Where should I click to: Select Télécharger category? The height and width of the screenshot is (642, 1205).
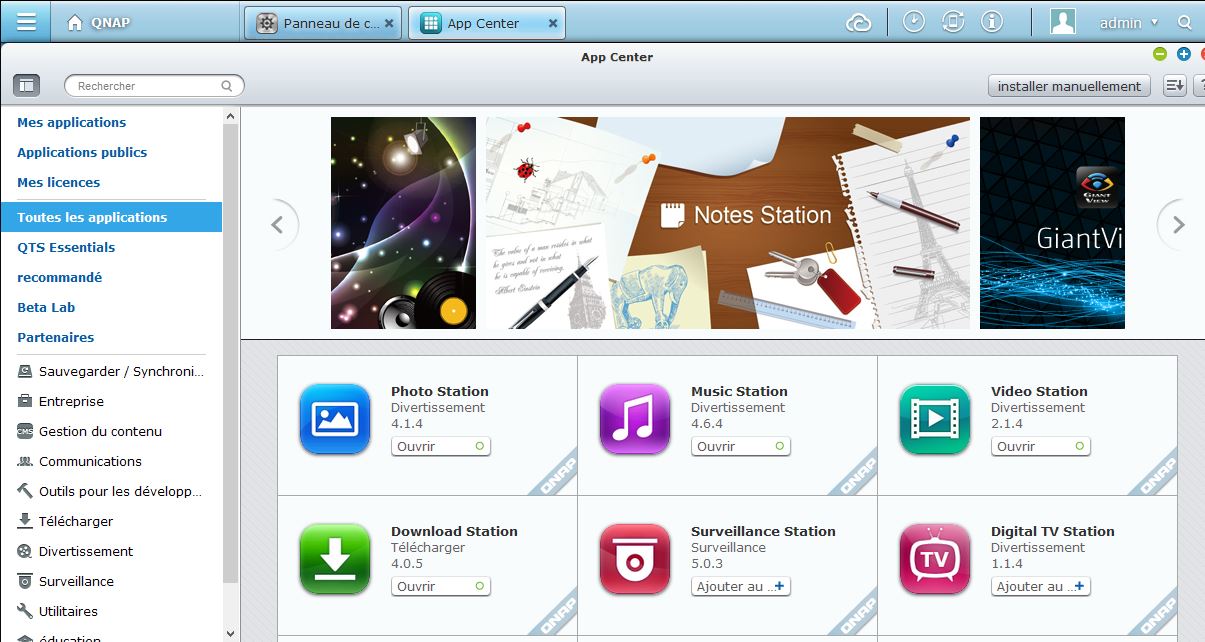coord(65,521)
